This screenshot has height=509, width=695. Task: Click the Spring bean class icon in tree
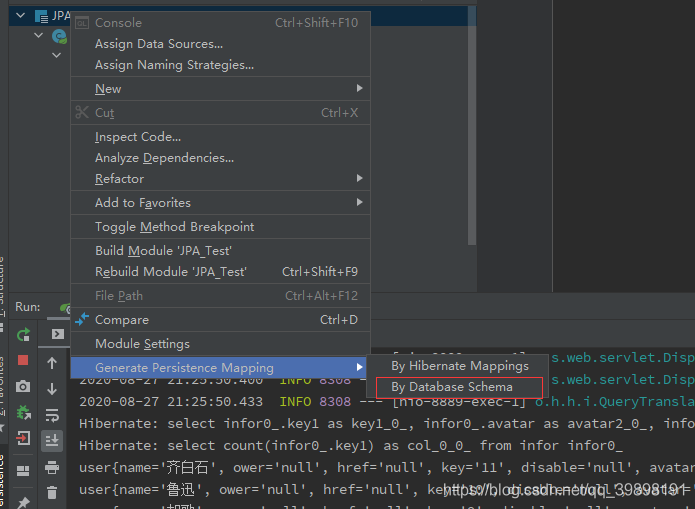pos(59,36)
